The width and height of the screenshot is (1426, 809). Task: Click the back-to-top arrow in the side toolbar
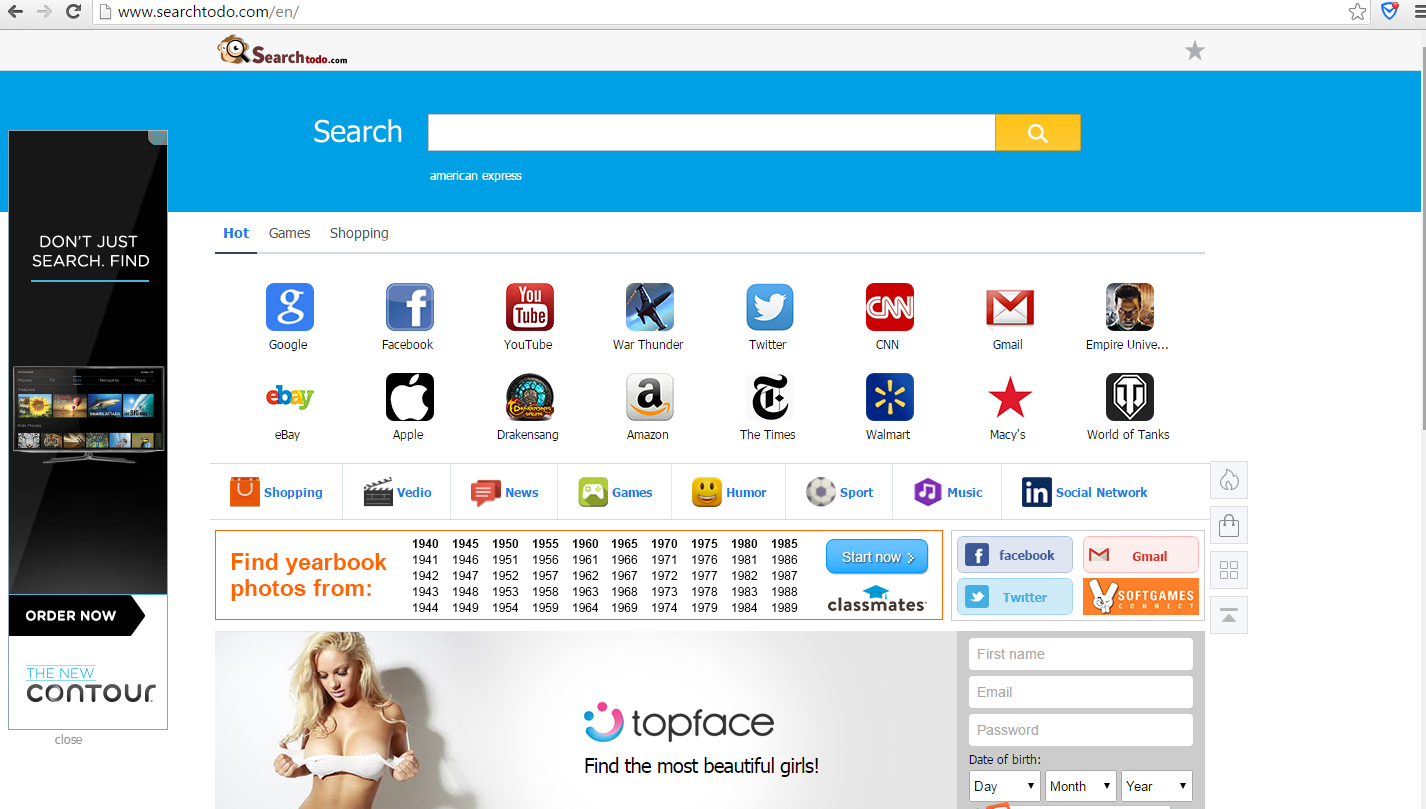point(1229,615)
